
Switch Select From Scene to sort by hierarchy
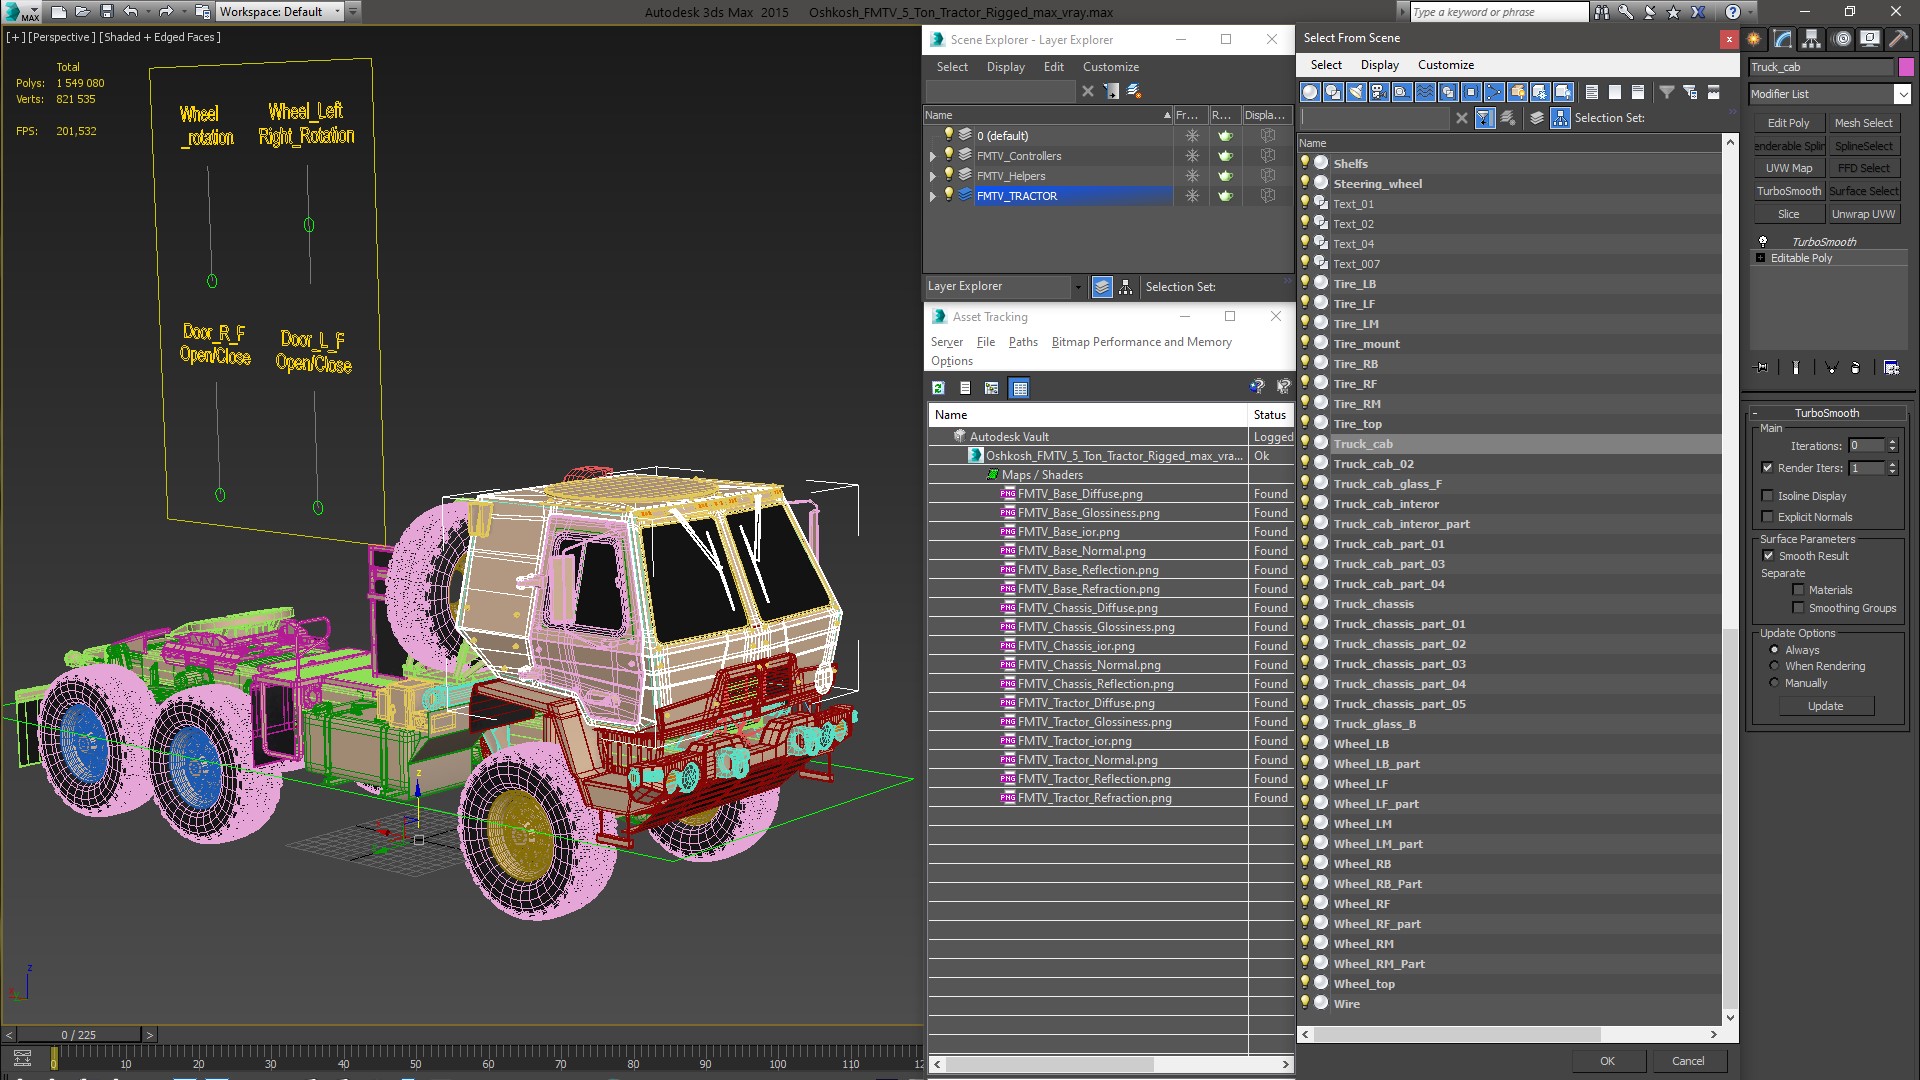click(1560, 118)
